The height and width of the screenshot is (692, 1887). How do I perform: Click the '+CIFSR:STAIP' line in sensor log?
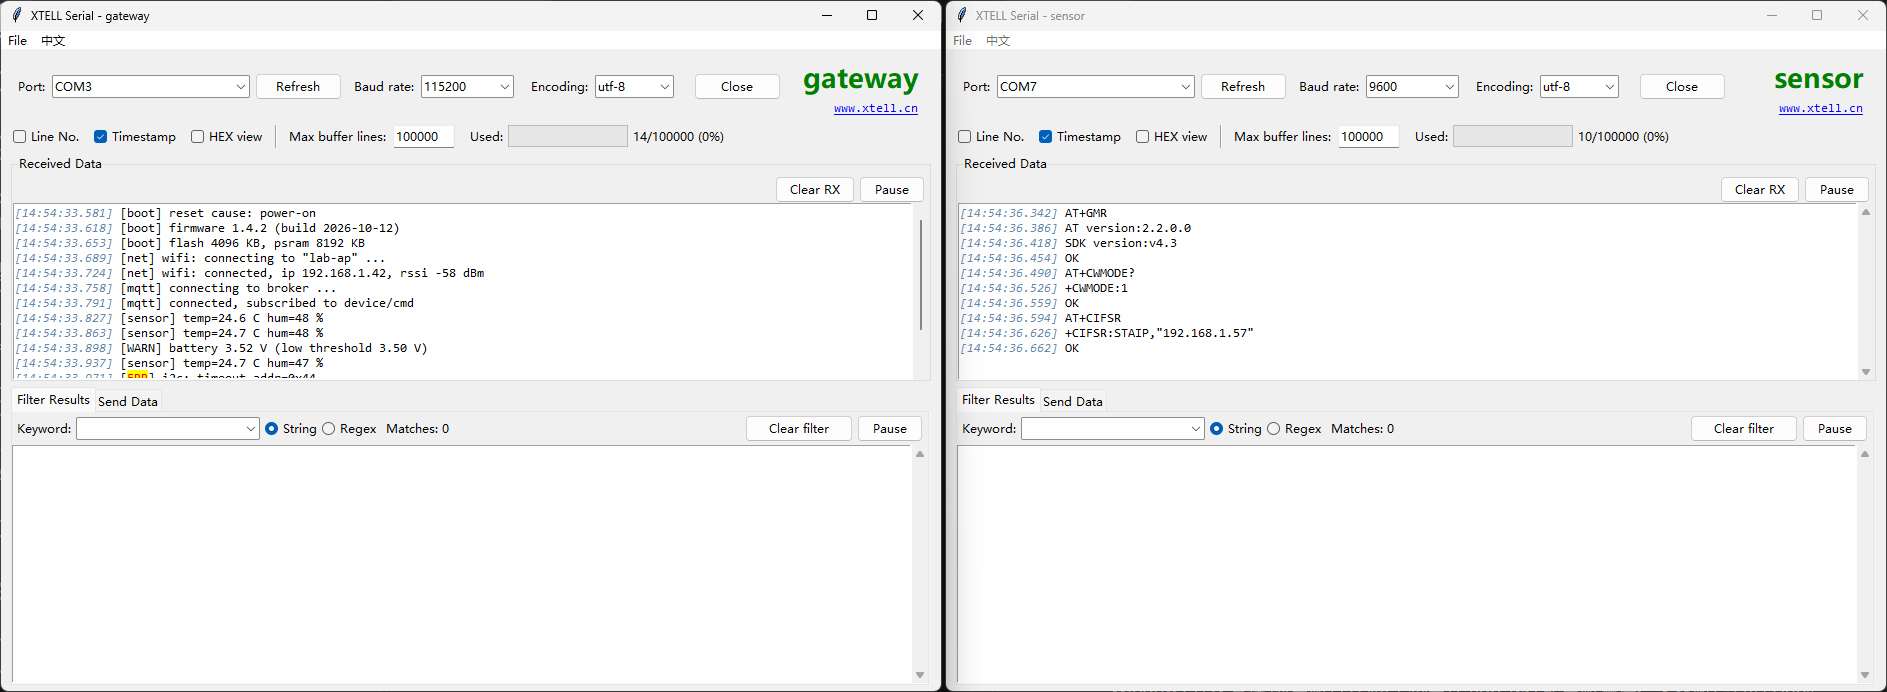click(1106, 333)
